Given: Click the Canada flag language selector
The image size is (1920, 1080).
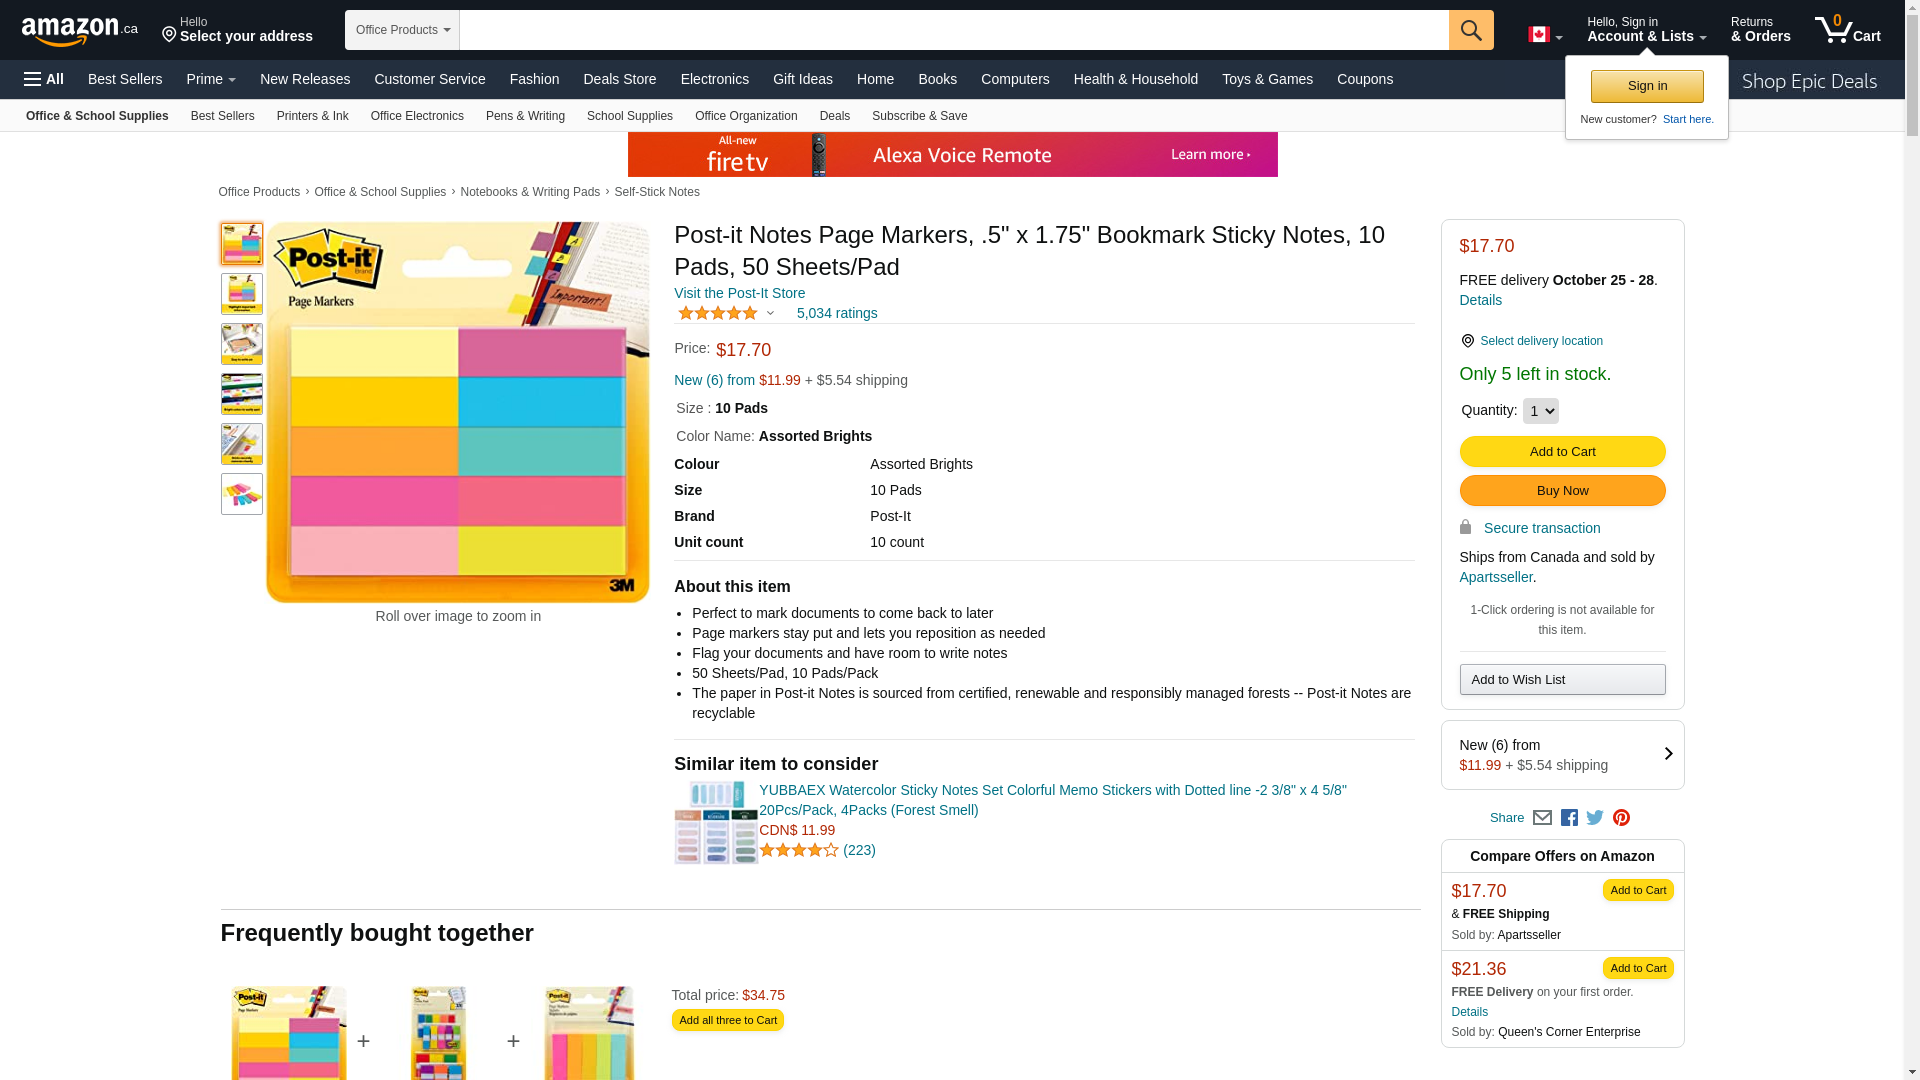Looking at the screenshot, I should (1544, 35).
